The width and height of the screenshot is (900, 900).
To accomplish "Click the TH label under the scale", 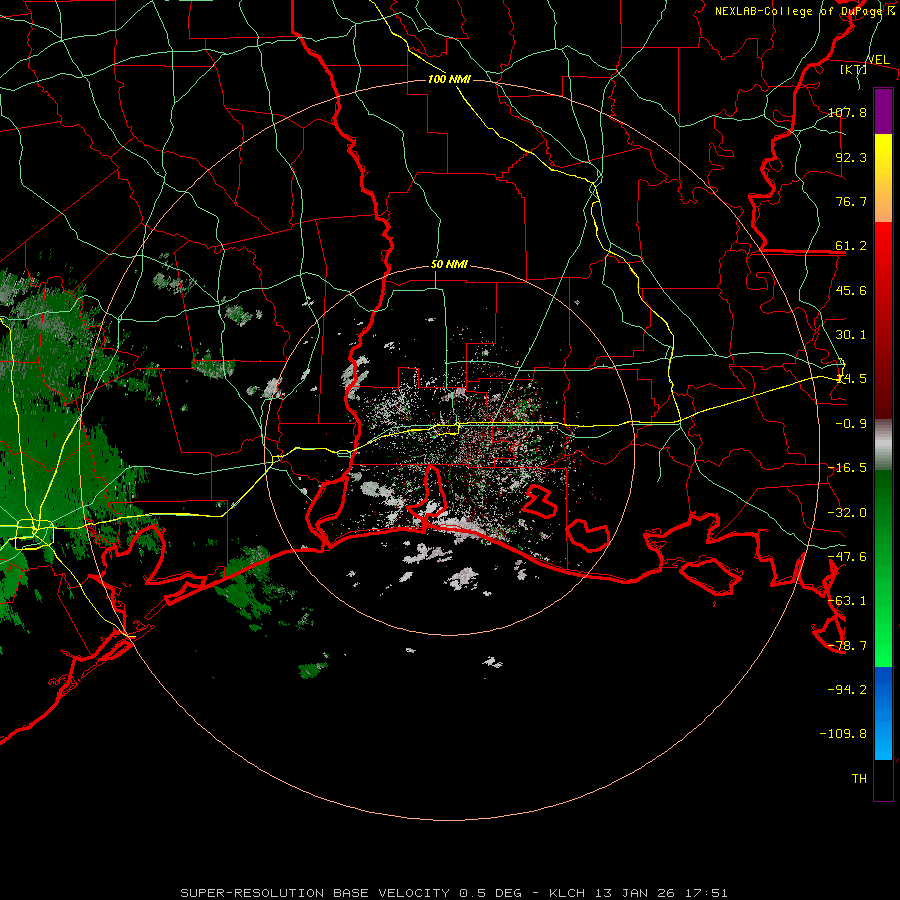I will coord(859,779).
